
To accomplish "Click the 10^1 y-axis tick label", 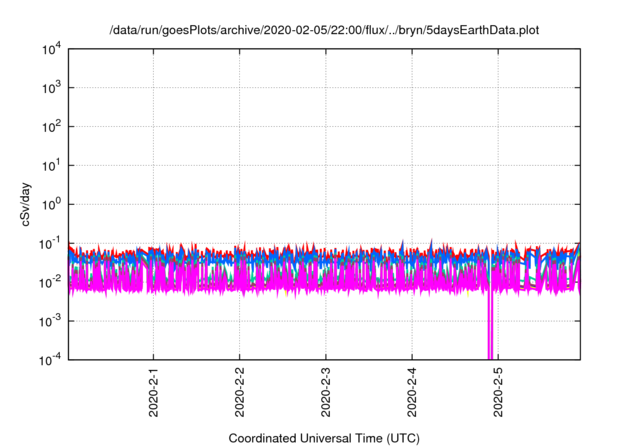I will (x=51, y=166).
